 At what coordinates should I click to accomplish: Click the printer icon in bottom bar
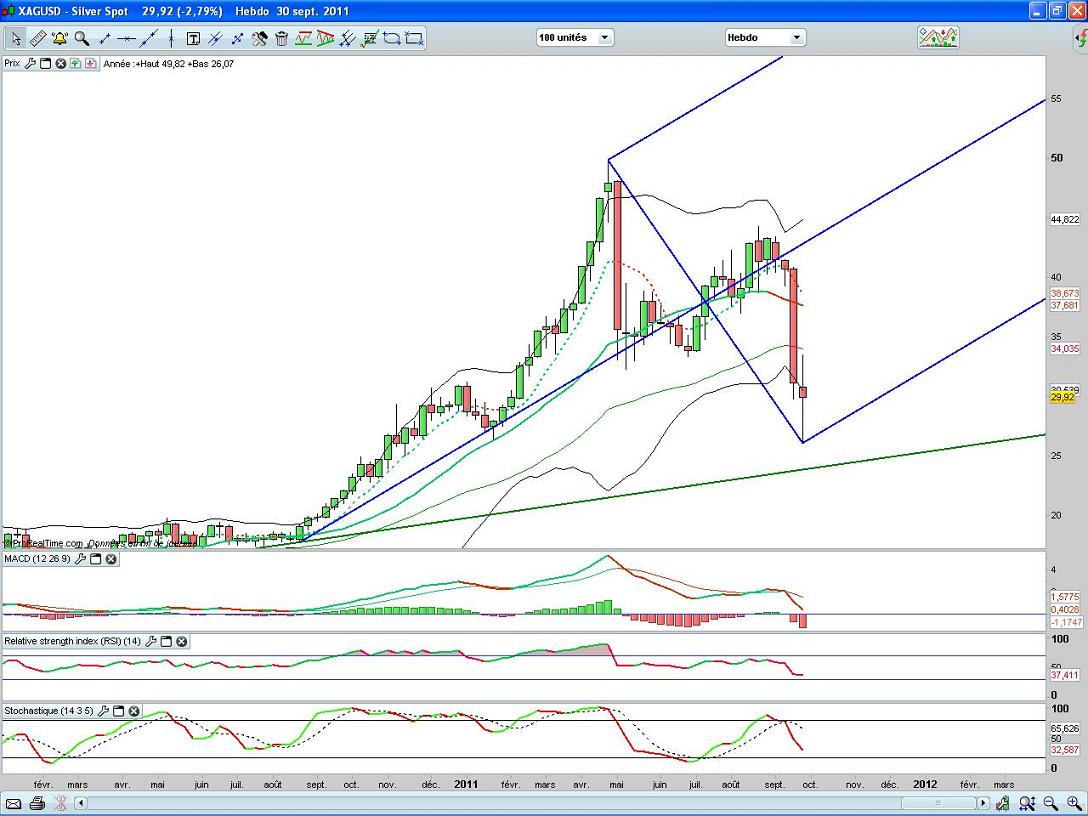click(x=37, y=803)
